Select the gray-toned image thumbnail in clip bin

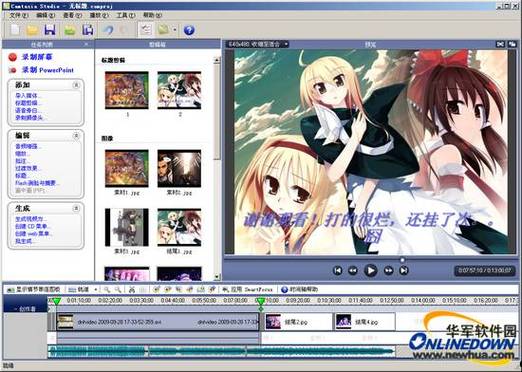tap(127, 227)
